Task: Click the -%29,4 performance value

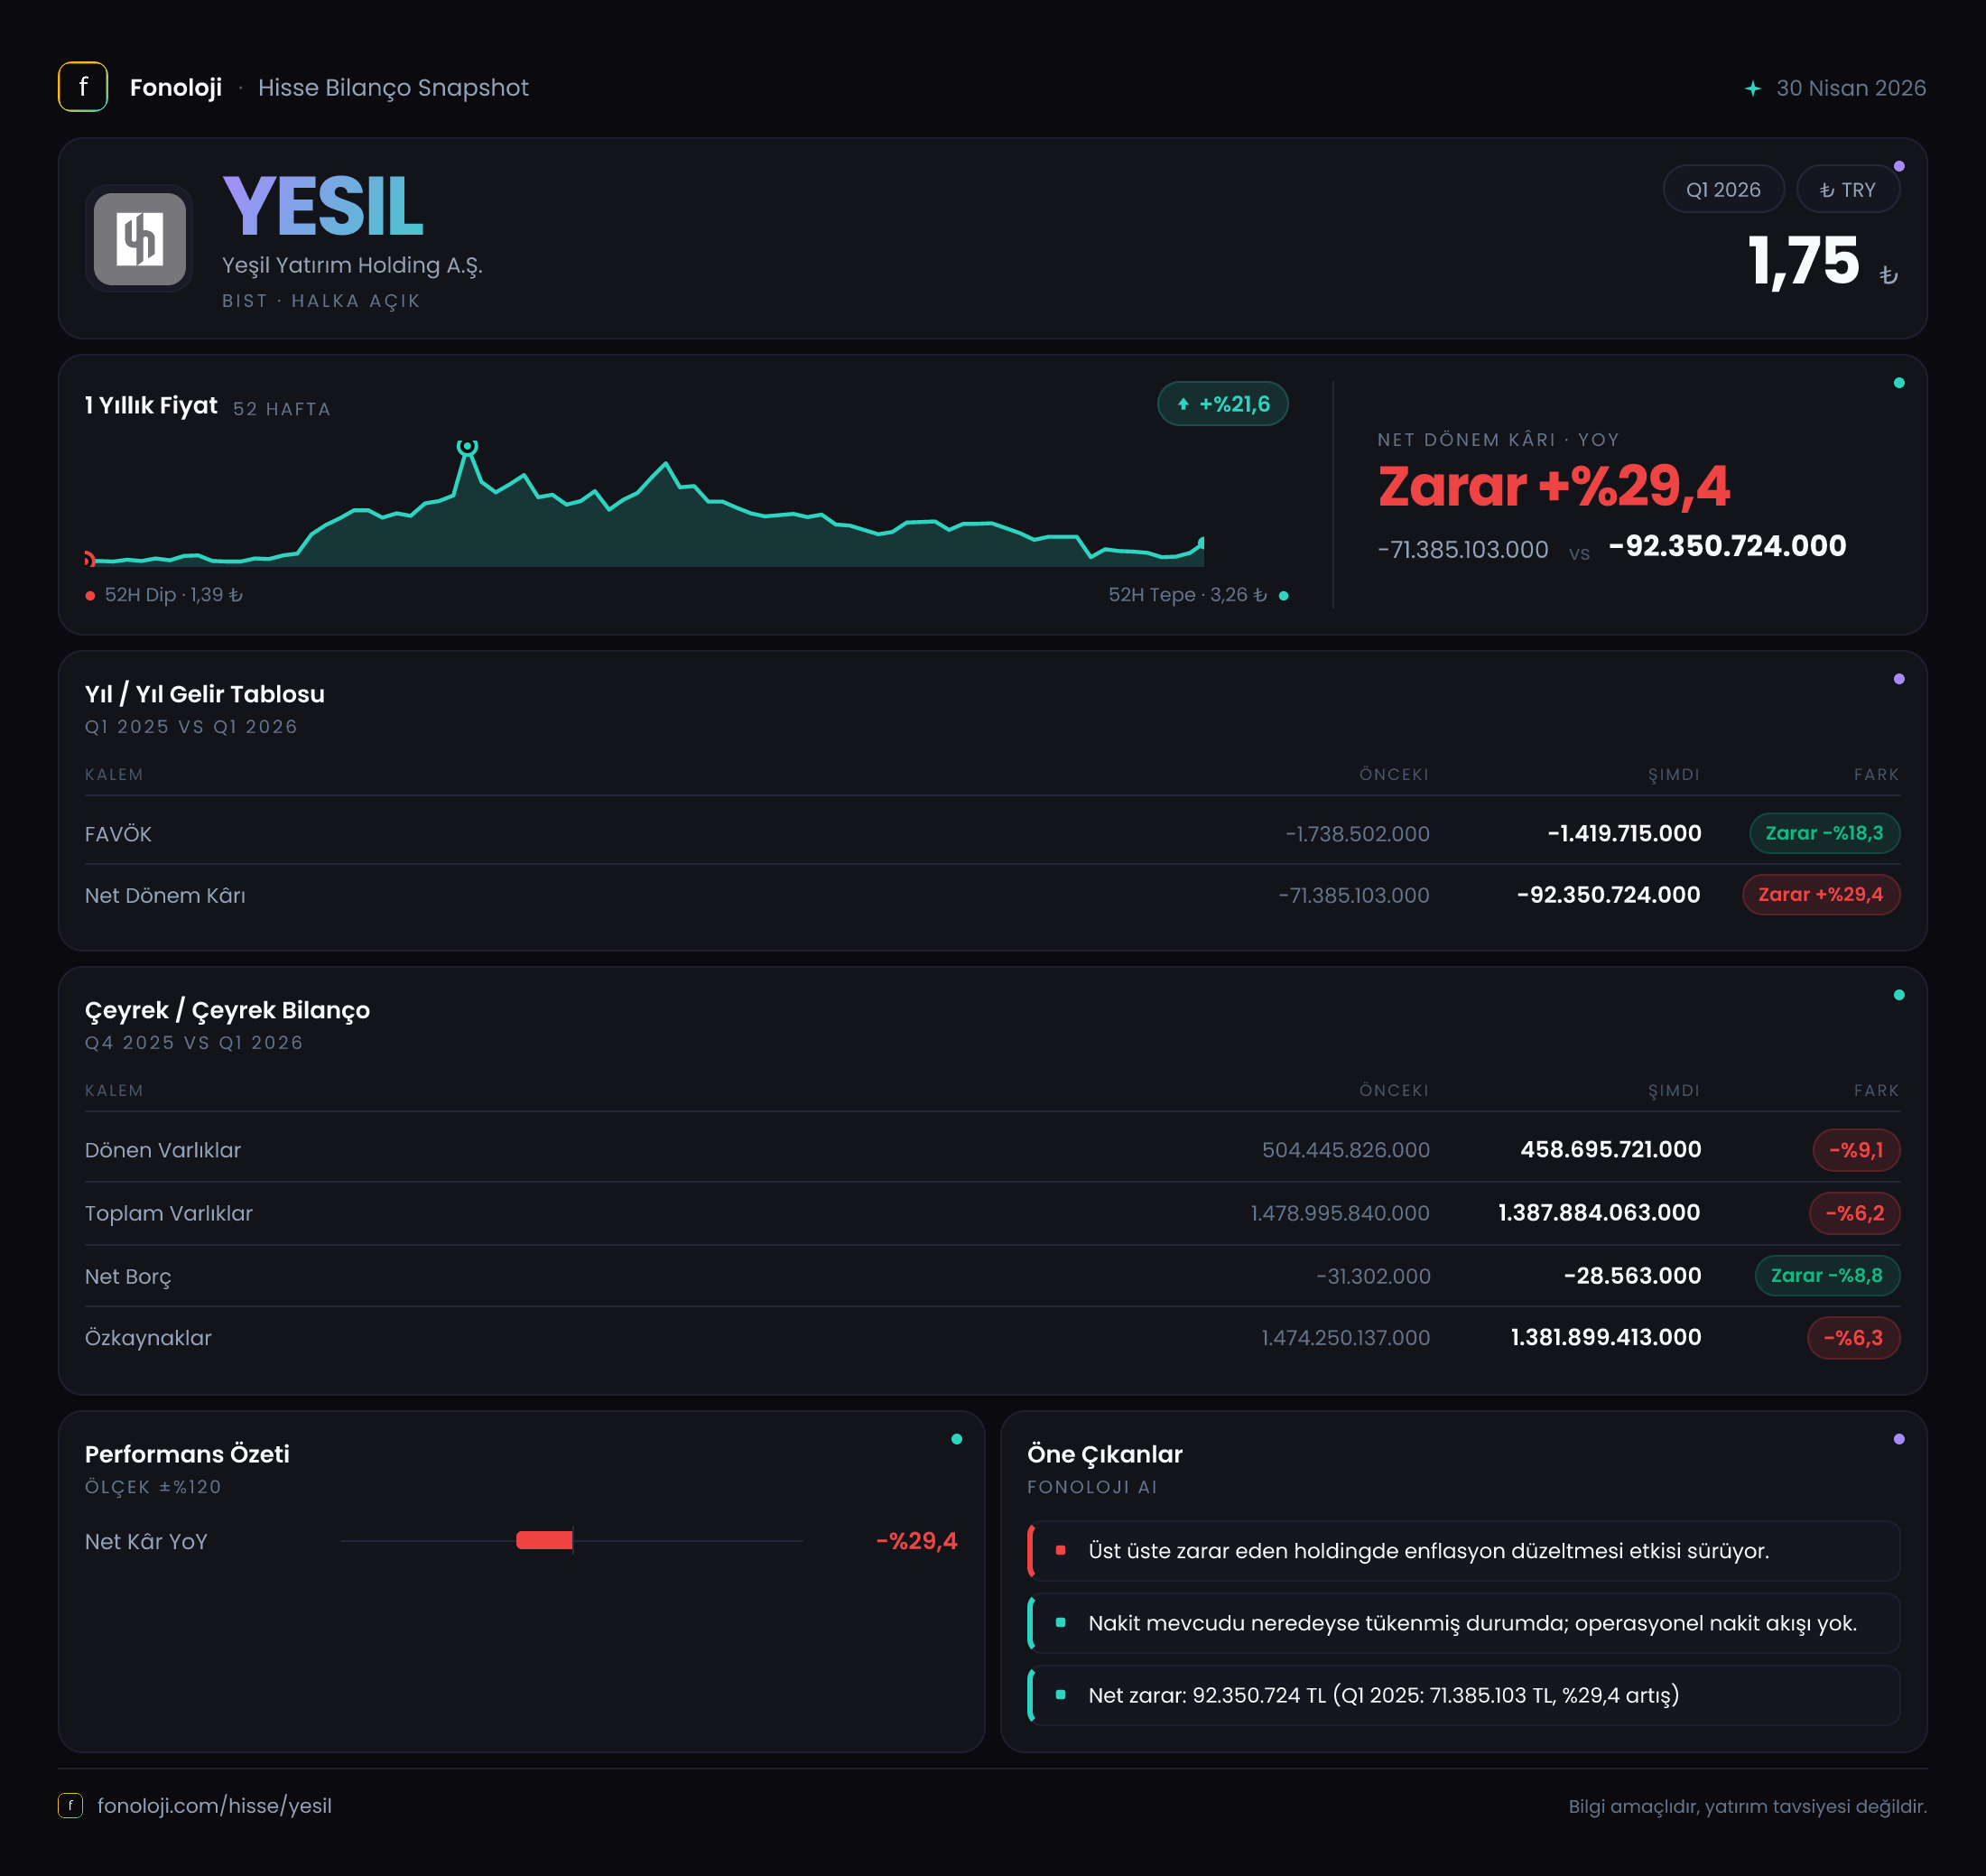Action: pyautogui.click(x=916, y=1541)
